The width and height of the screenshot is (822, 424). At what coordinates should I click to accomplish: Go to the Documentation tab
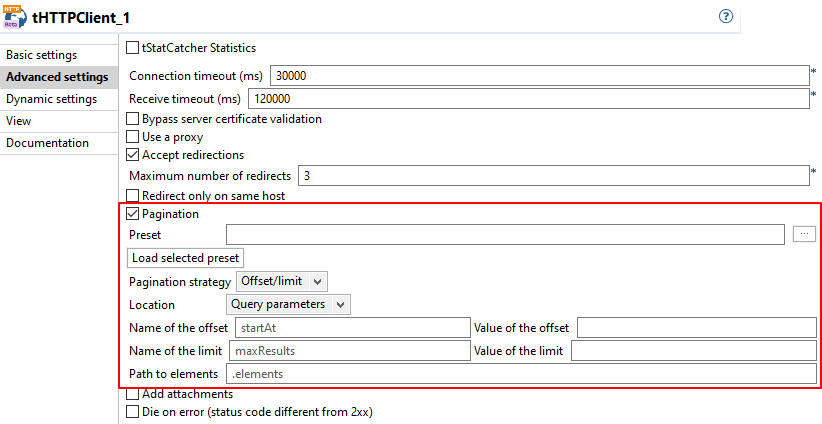pos(47,143)
